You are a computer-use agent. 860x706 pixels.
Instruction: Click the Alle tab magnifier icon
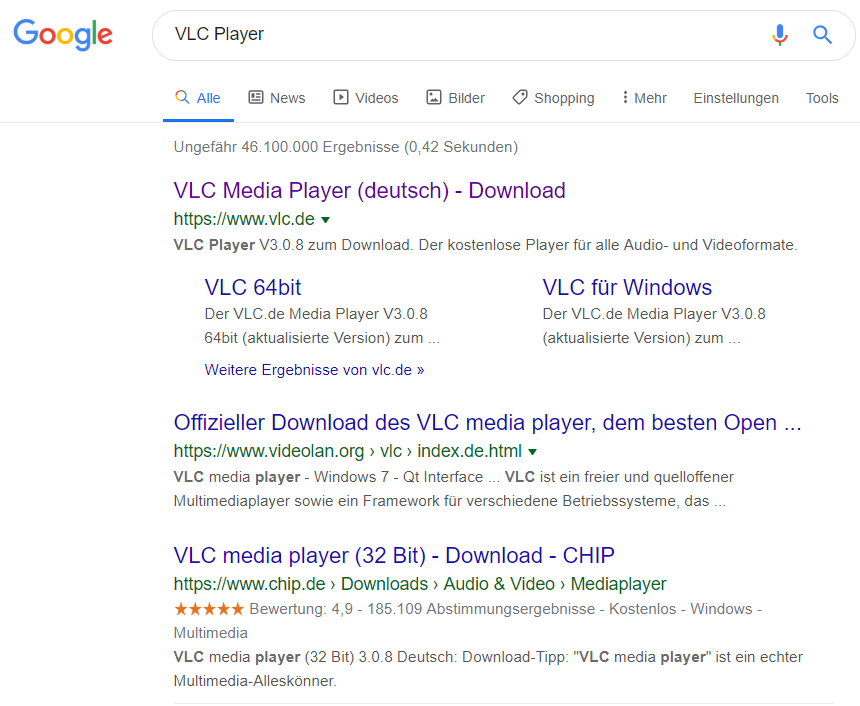pos(182,97)
